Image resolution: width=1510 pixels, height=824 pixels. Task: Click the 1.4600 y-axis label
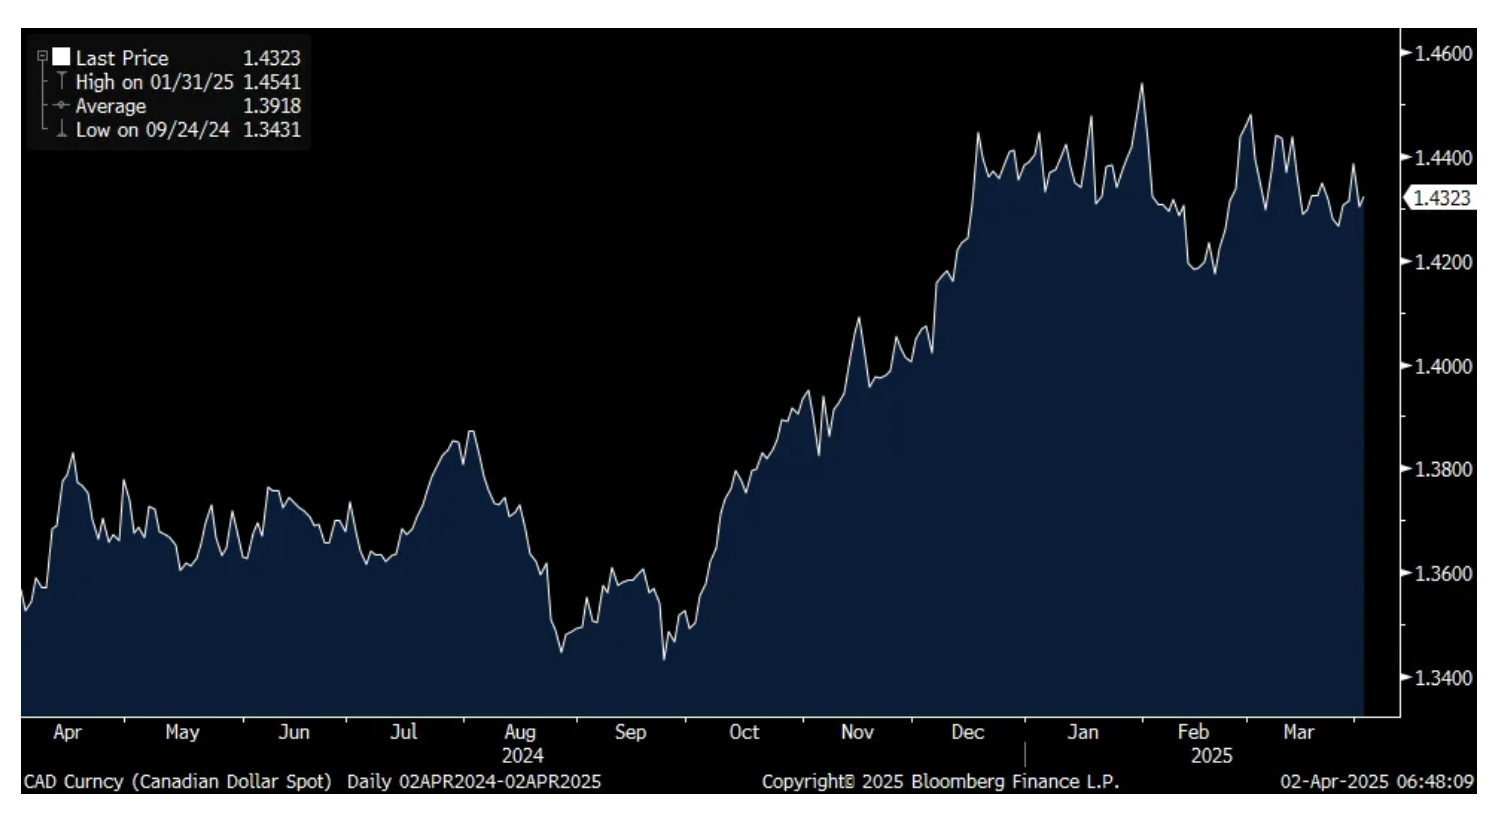coord(1442,53)
